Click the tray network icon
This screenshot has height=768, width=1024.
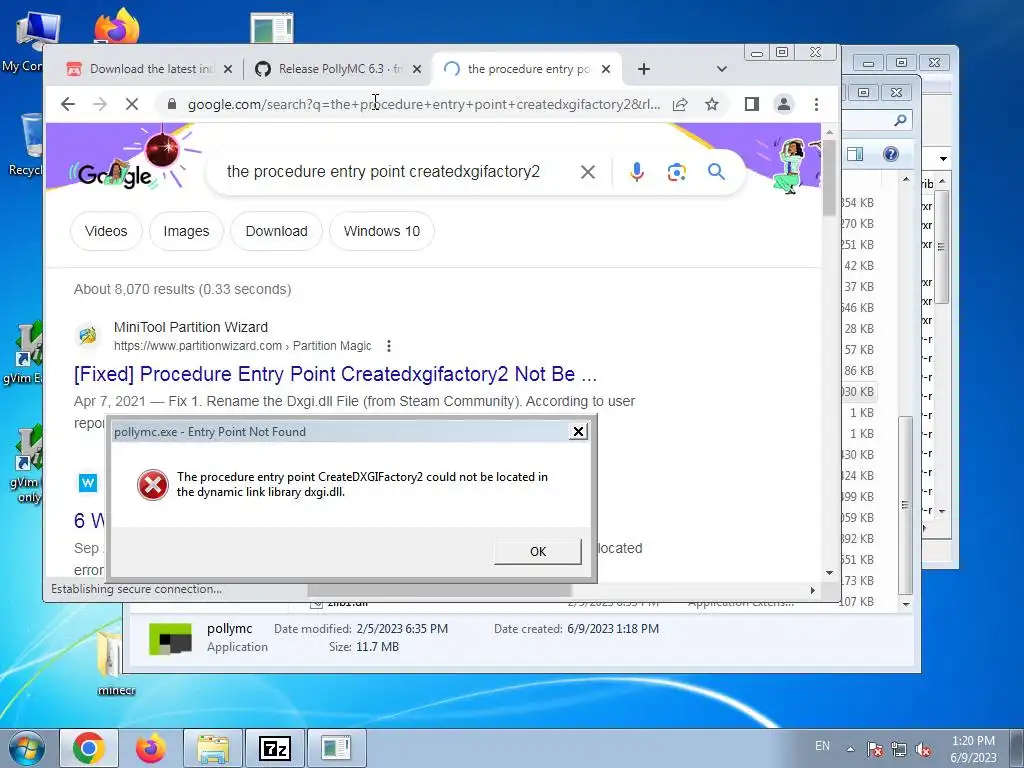pyautogui.click(x=899, y=749)
